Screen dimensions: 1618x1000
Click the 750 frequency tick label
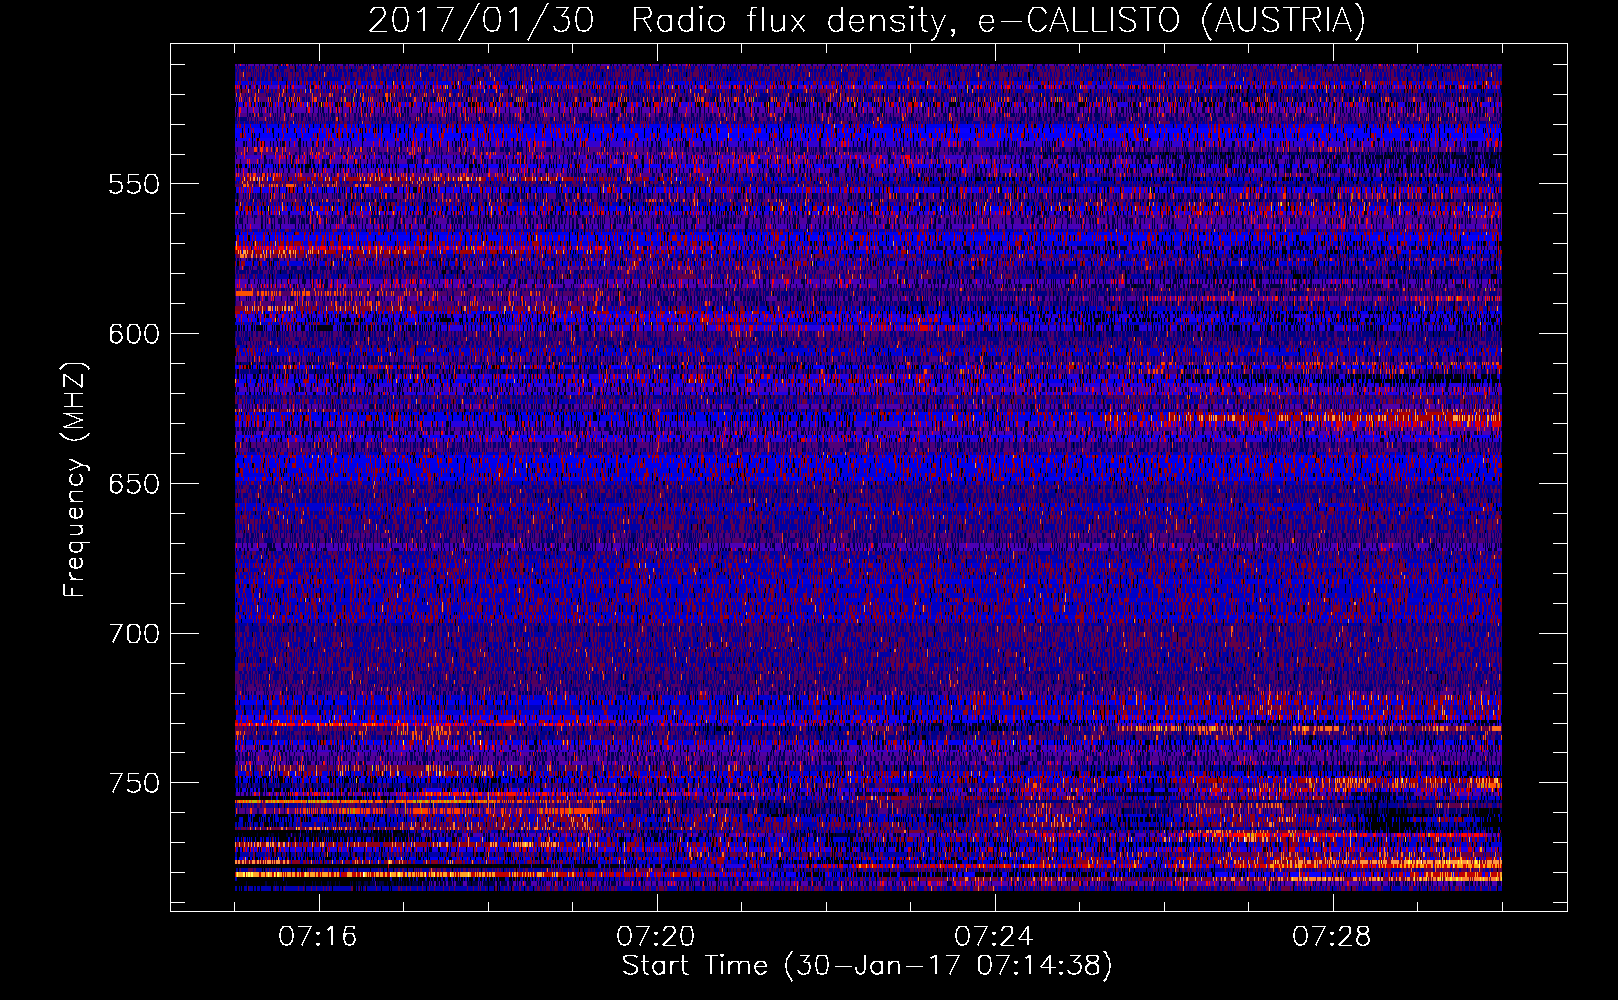[x=133, y=783]
